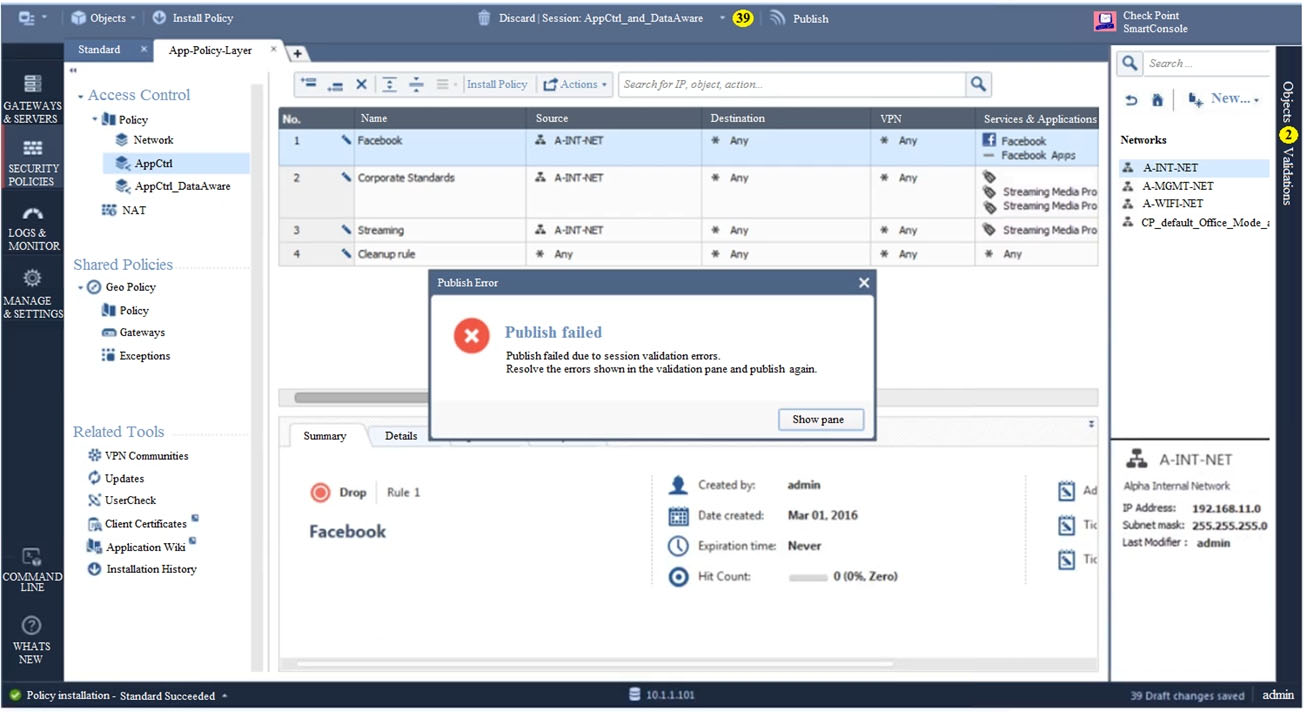Click the home icon in Objects pane

[x=1157, y=99]
